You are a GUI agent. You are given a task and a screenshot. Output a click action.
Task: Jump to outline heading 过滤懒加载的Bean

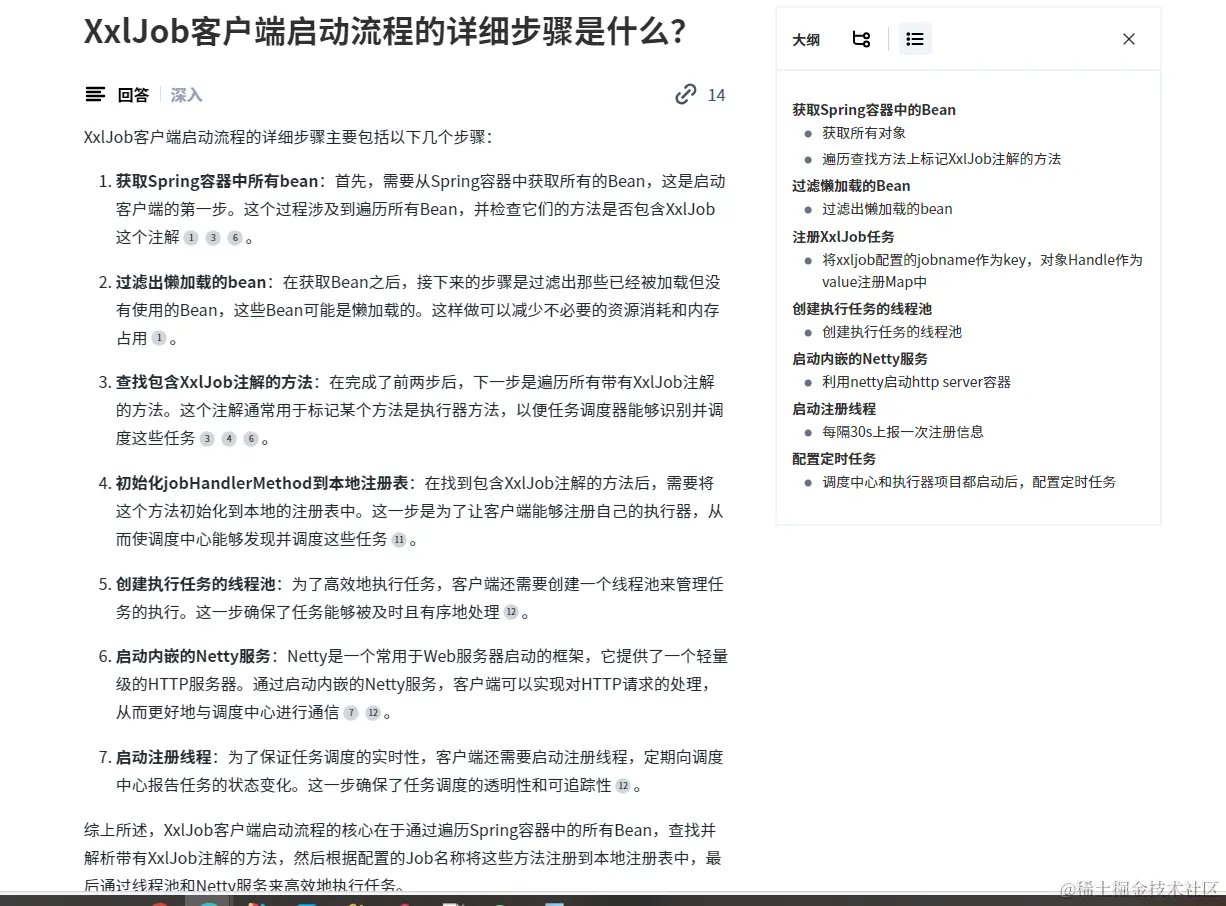pyautogui.click(x=851, y=186)
